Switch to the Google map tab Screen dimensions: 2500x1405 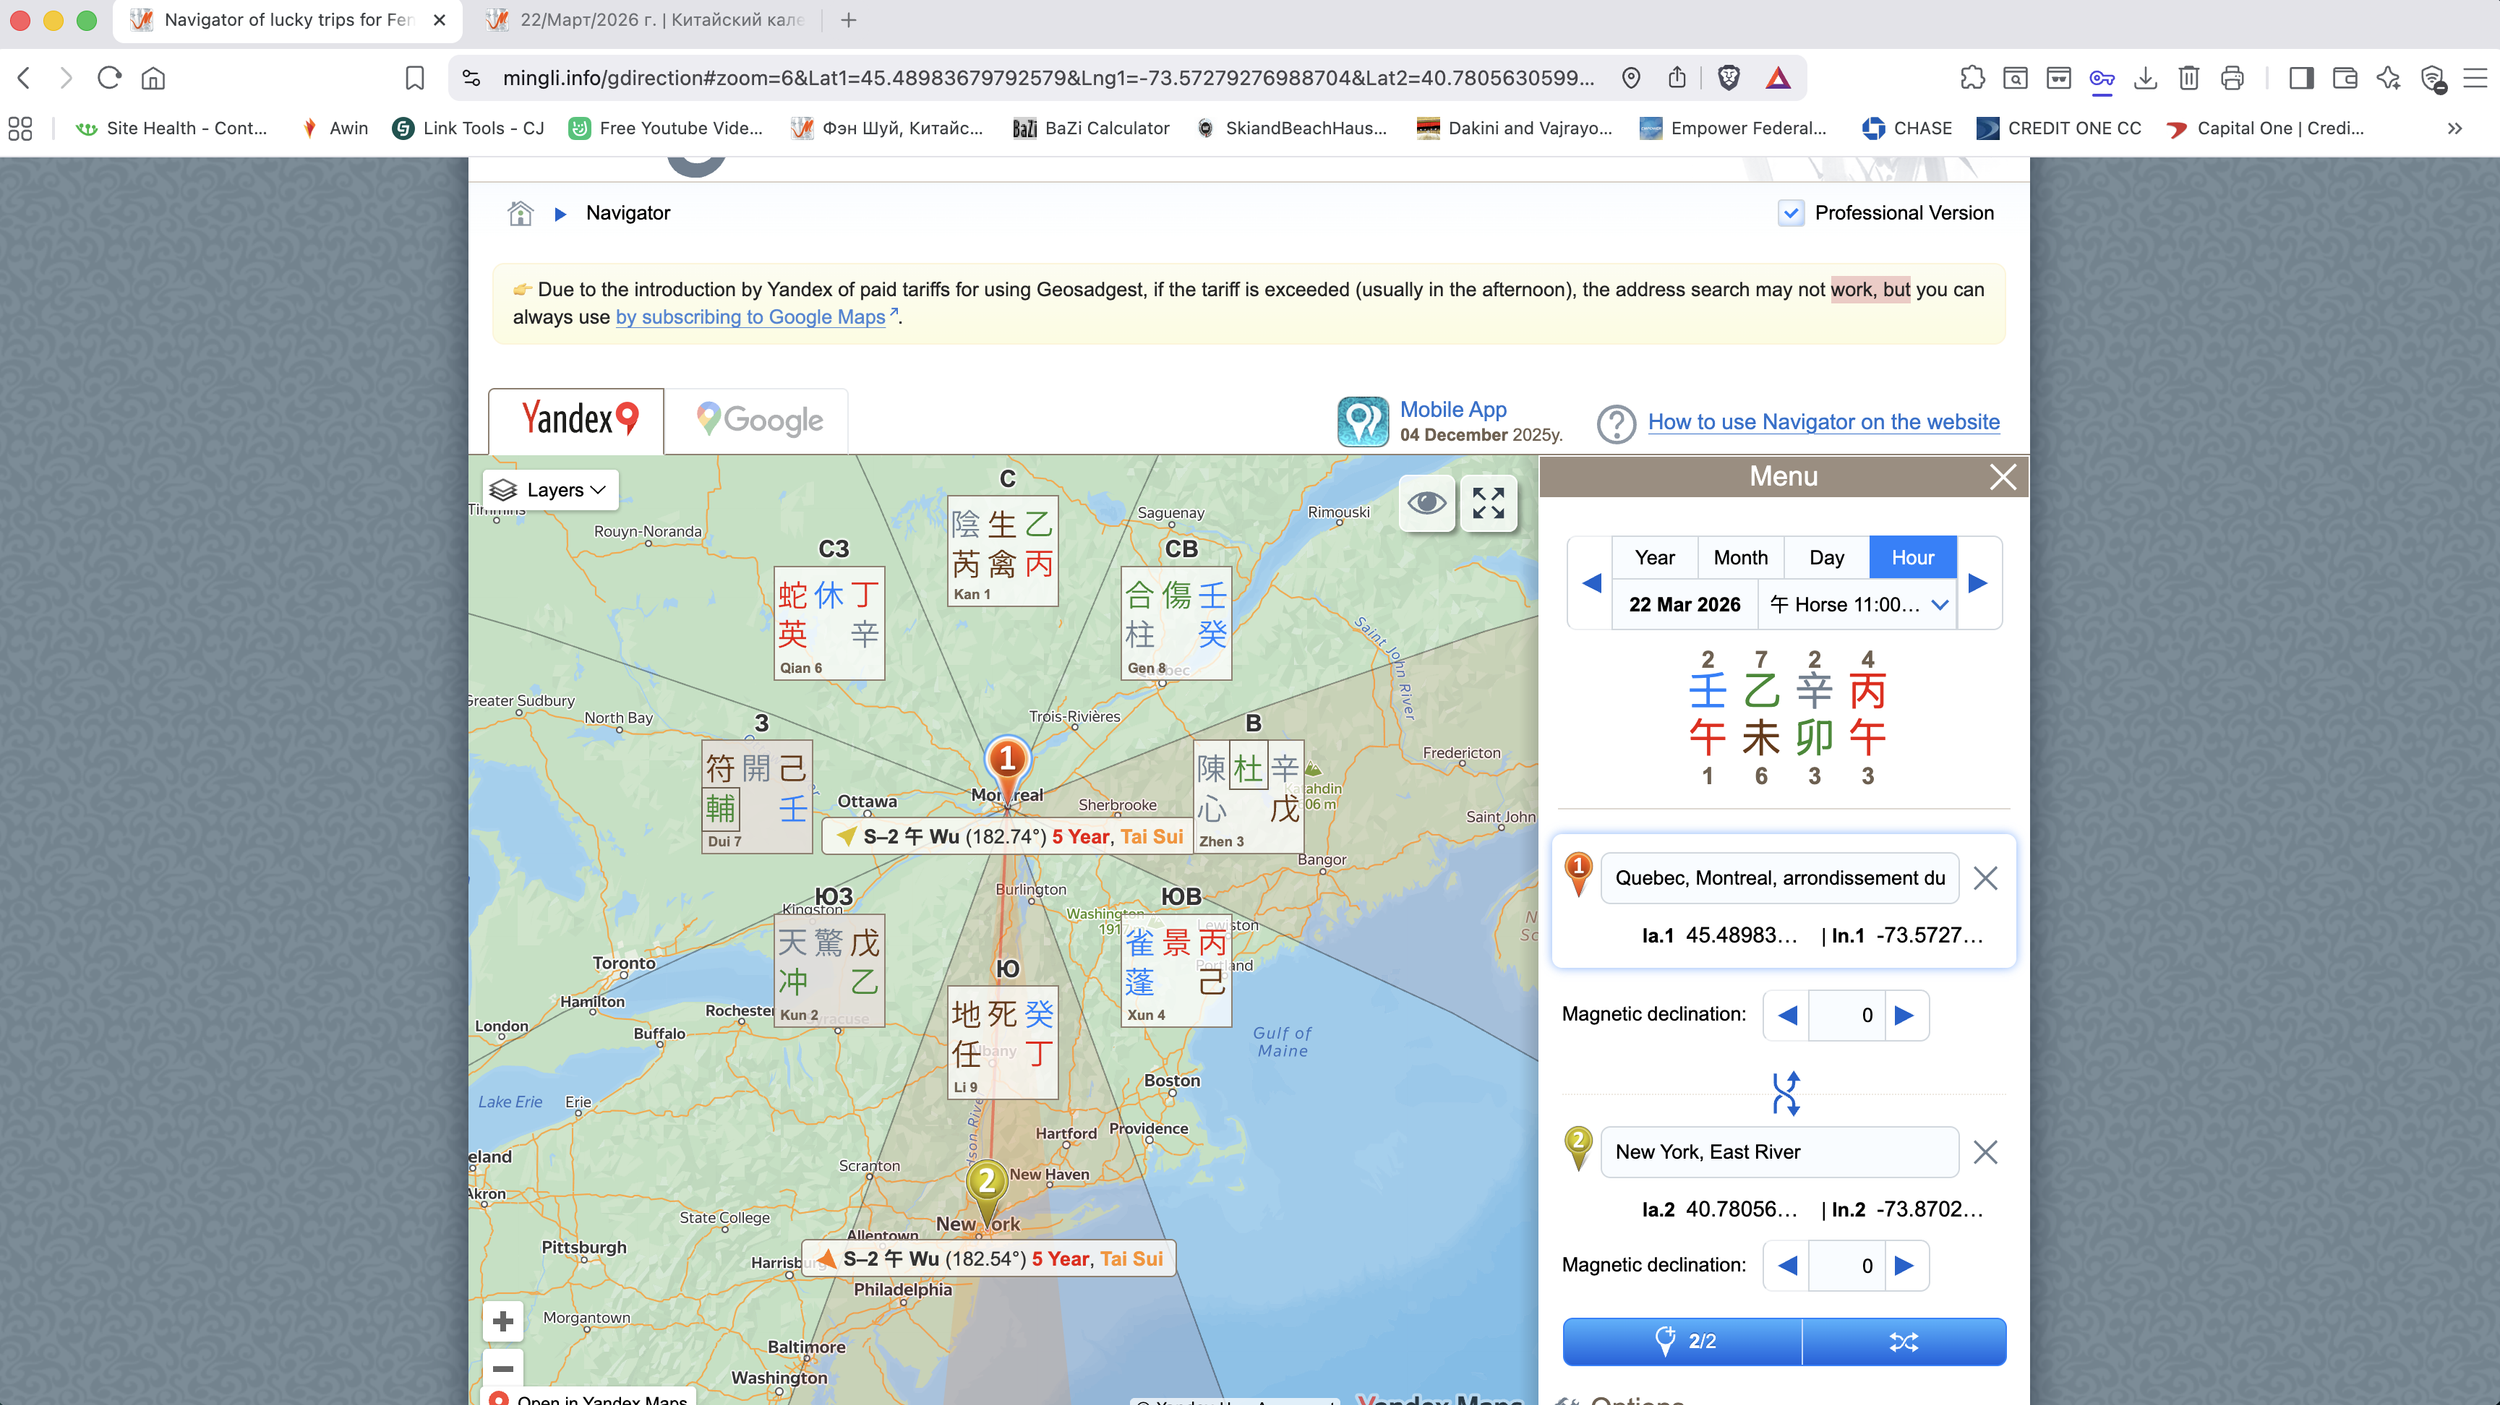(758, 420)
